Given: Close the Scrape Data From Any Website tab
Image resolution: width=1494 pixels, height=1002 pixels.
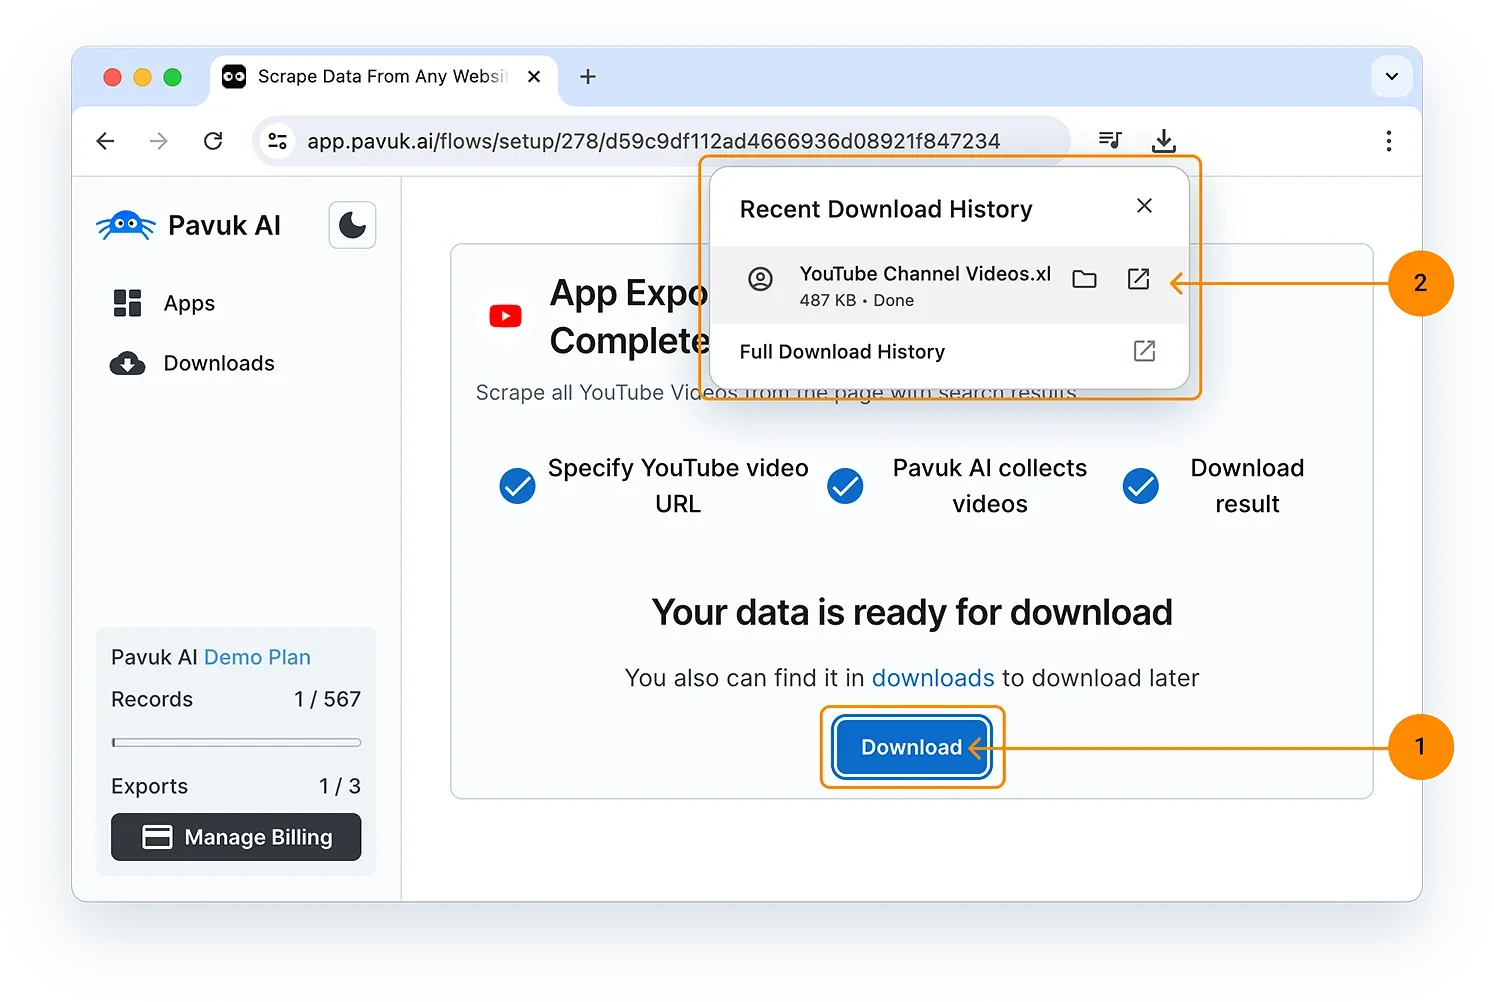Looking at the screenshot, I should point(534,76).
